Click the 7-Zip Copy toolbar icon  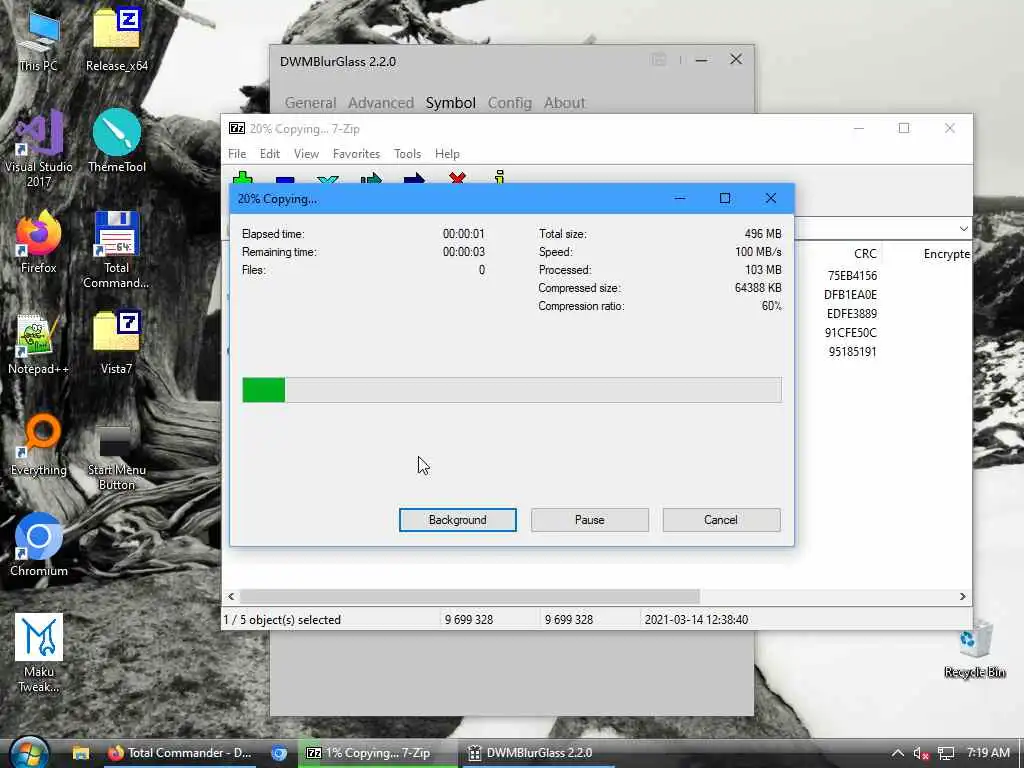371,178
